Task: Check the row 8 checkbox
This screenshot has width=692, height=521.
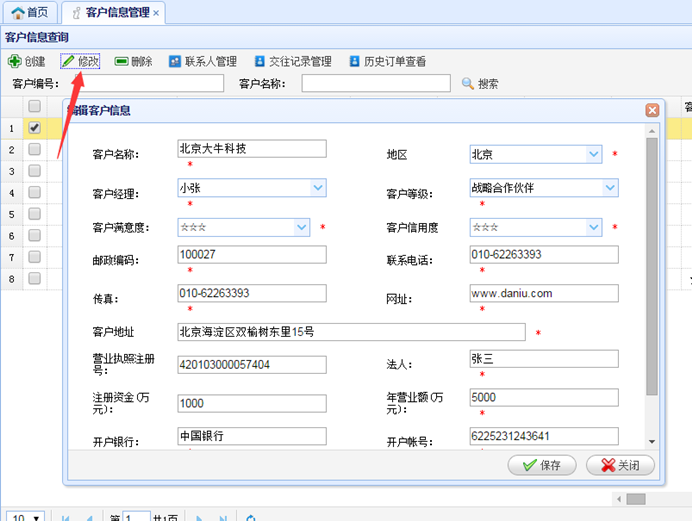Action: (34, 278)
